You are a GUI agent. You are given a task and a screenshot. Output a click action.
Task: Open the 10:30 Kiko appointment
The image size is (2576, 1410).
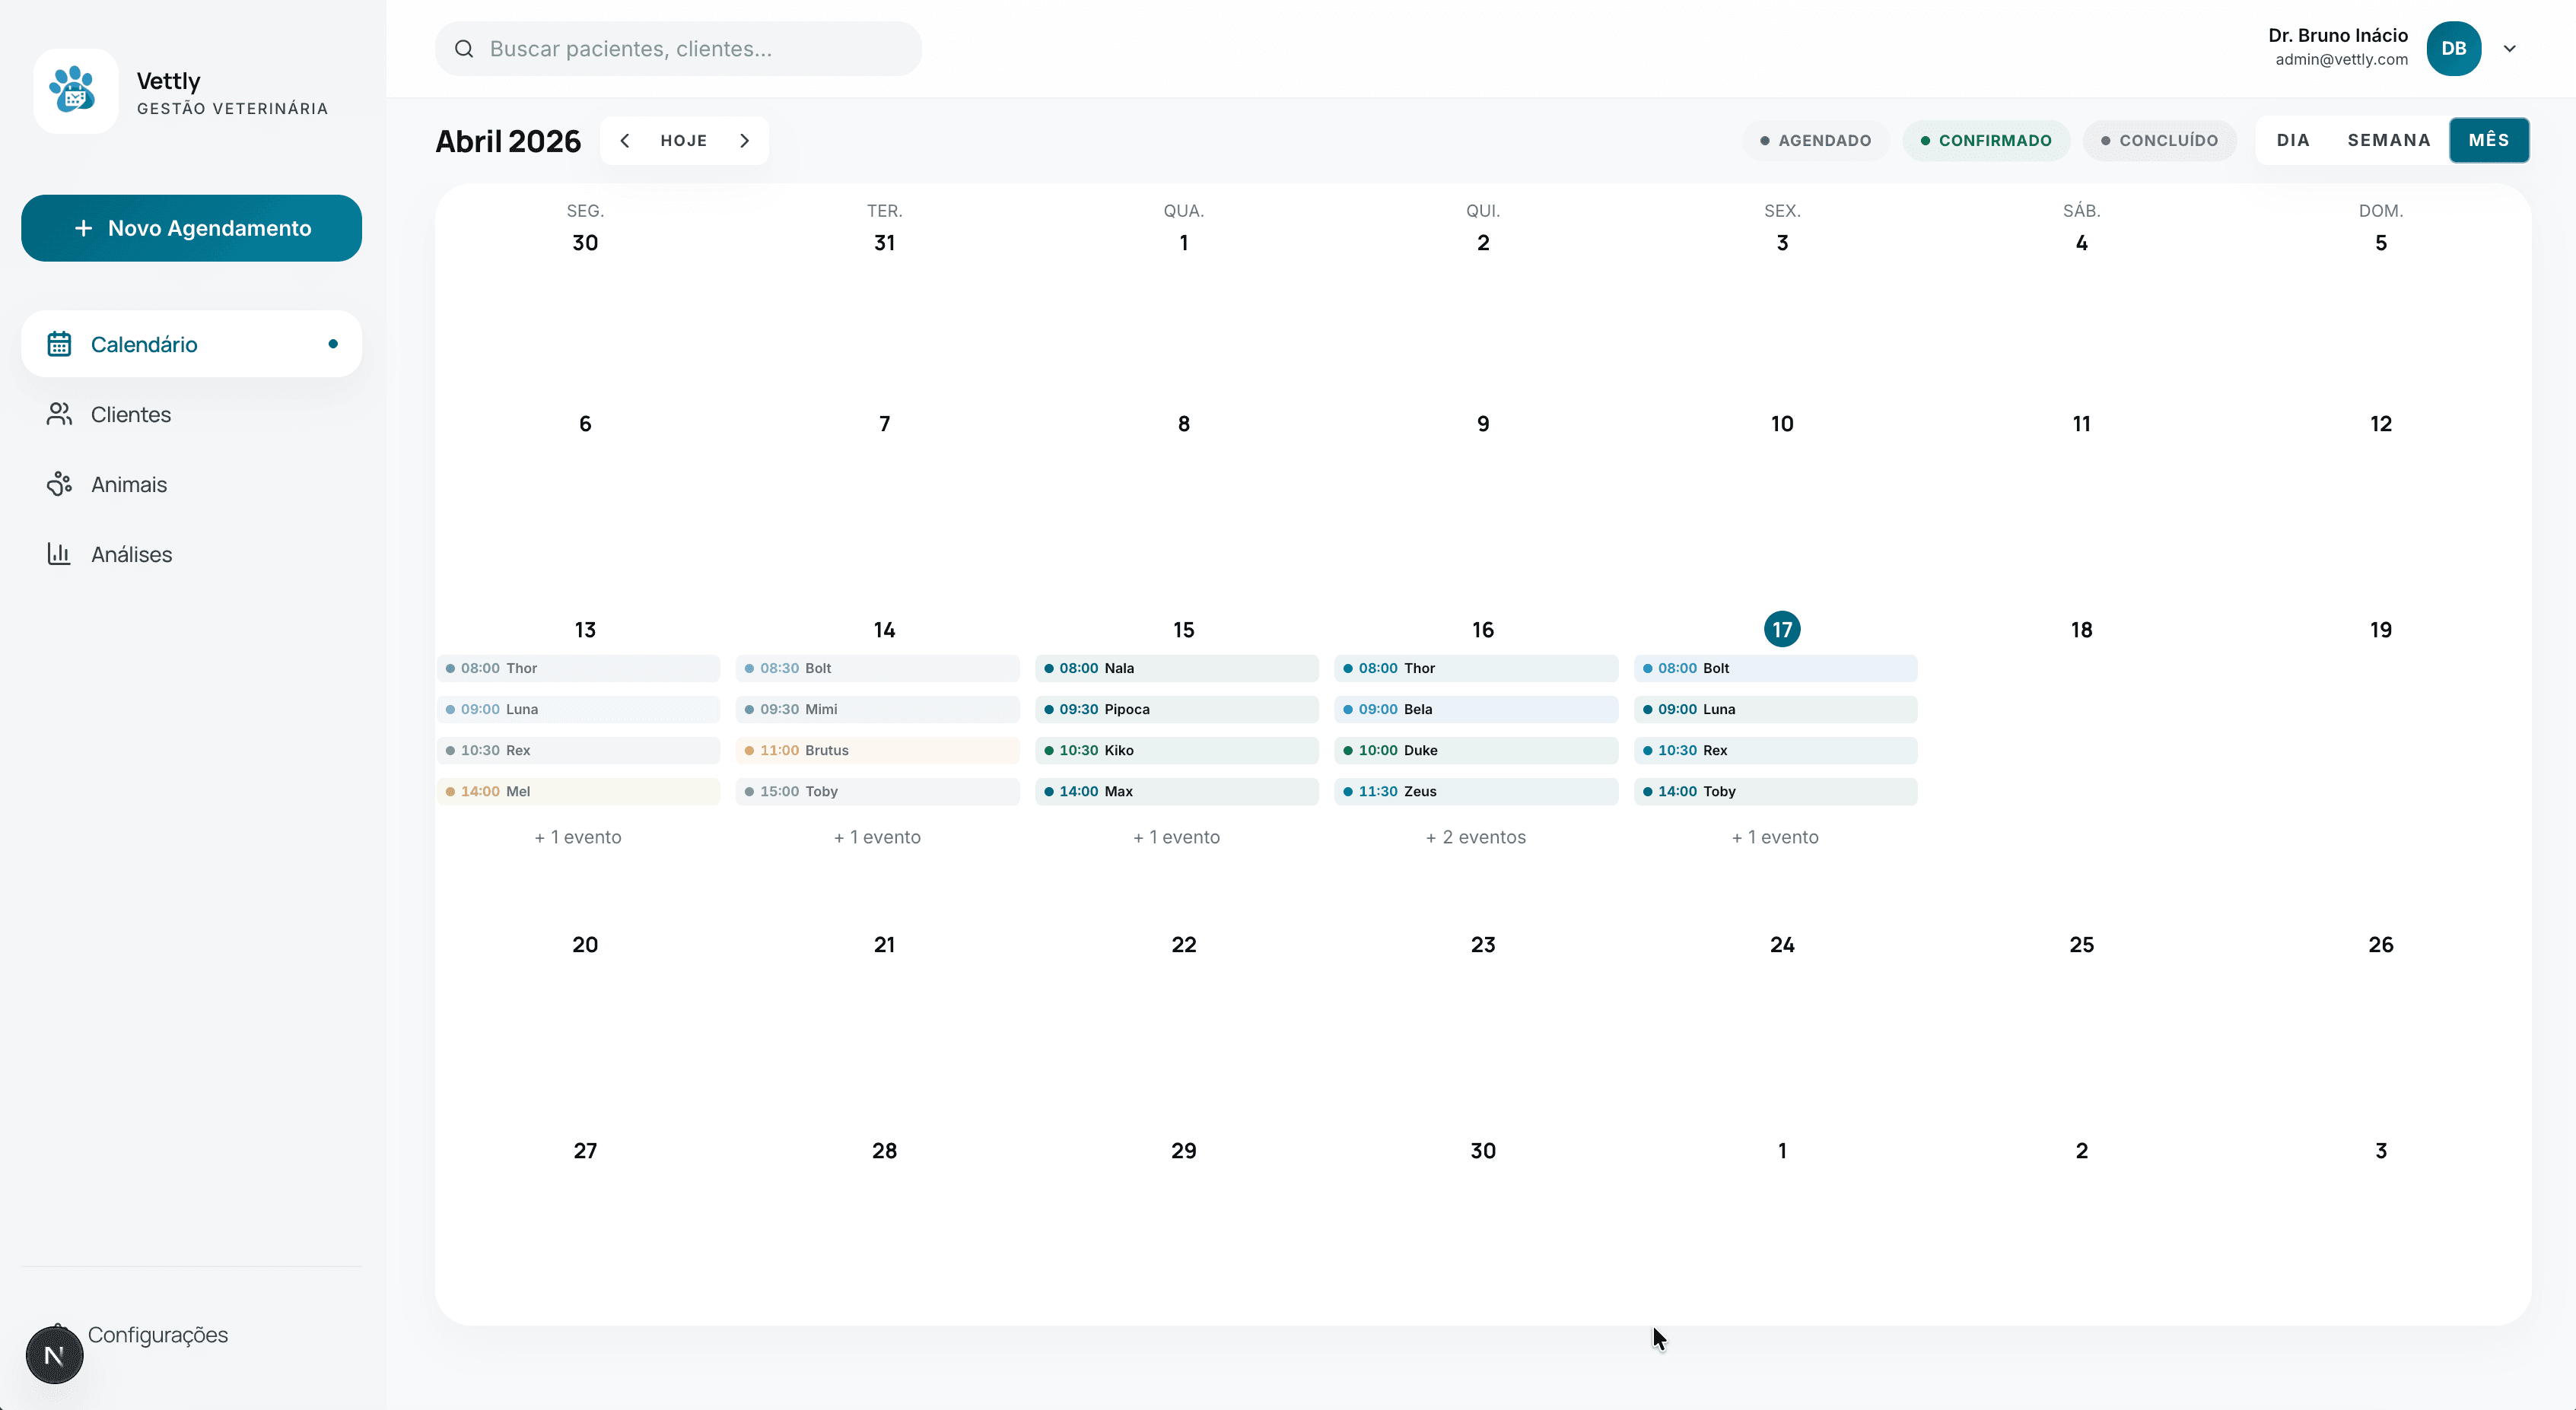click(x=1176, y=750)
